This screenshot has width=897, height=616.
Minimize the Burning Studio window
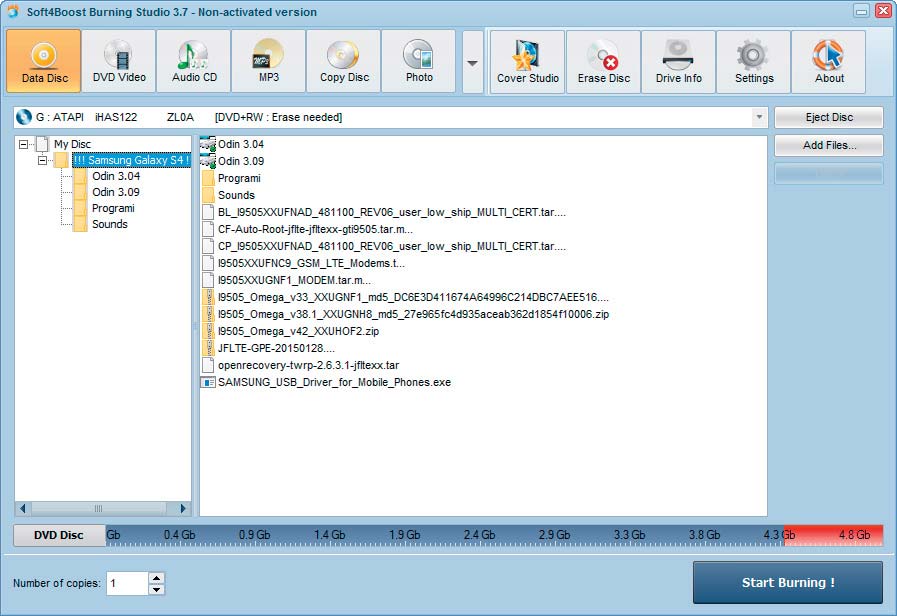(862, 11)
